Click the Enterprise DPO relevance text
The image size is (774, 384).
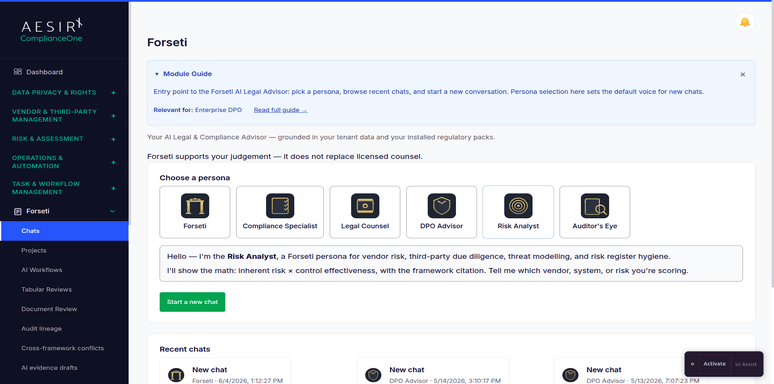(x=218, y=110)
